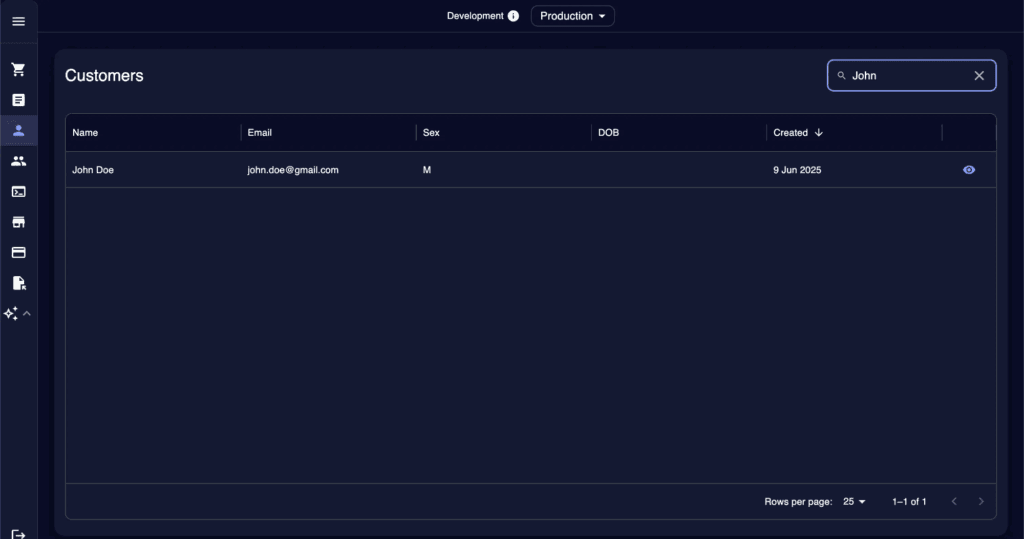Open the terminal console sidebar icon
This screenshot has width=1024, height=539.
pyautogui.click(x=18, y=191)
